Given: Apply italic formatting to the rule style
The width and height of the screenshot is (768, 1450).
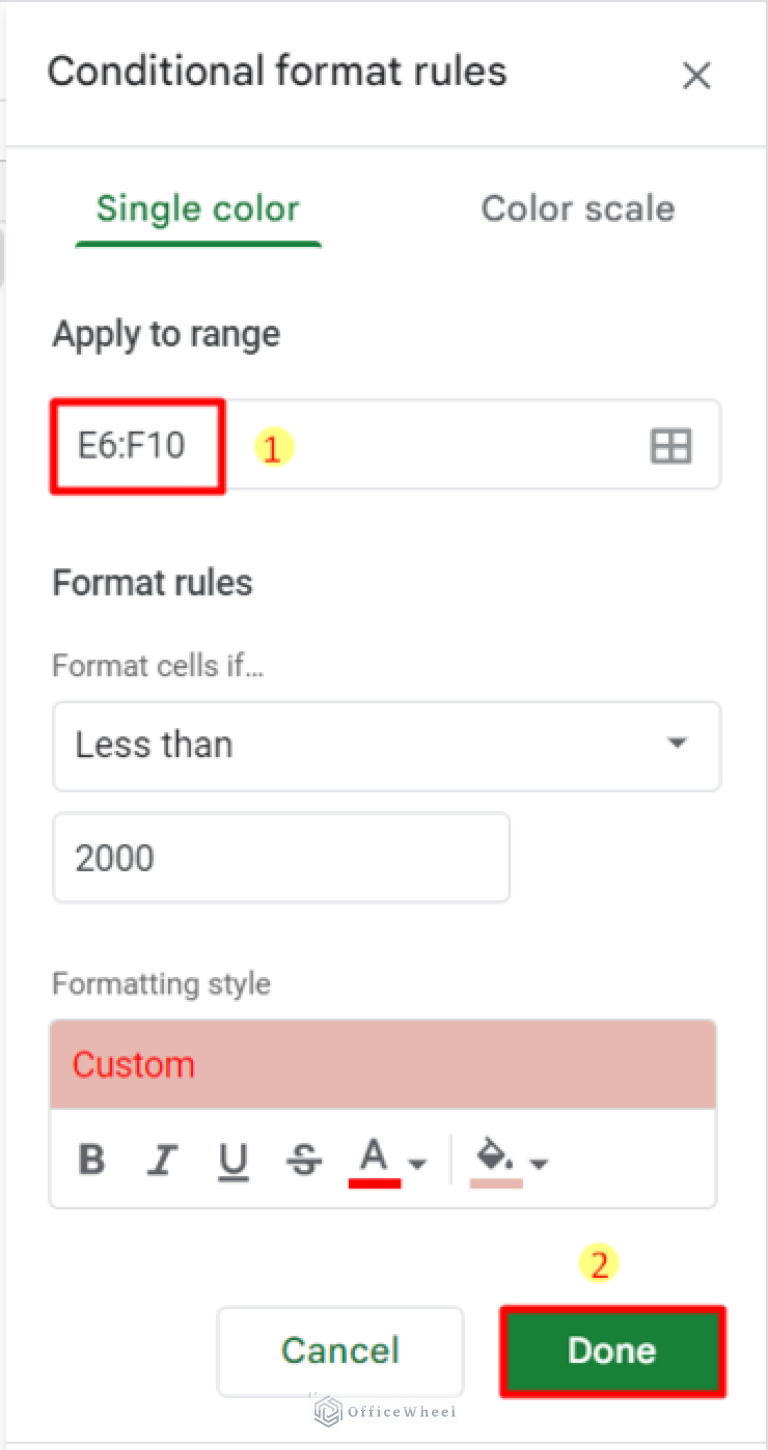Looking at the screenshot, I should [x=162, y=1160].
